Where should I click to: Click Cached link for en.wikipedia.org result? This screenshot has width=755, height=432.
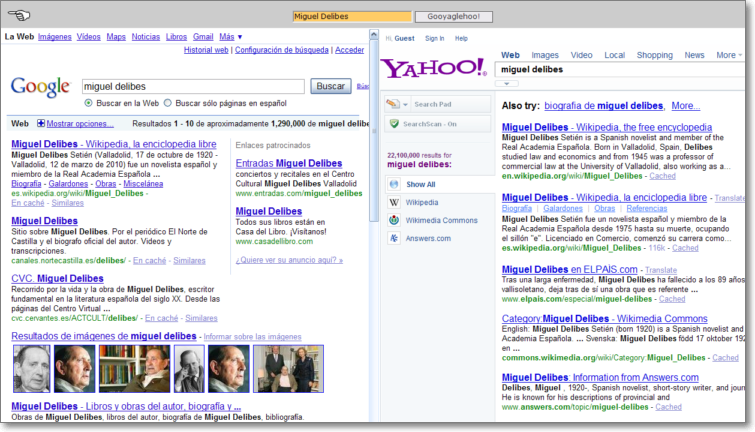coord(662,176)
